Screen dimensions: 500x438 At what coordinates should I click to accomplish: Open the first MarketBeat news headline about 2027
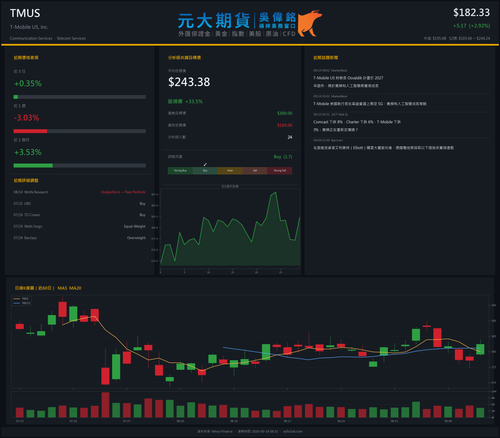[x=348, y=82]
